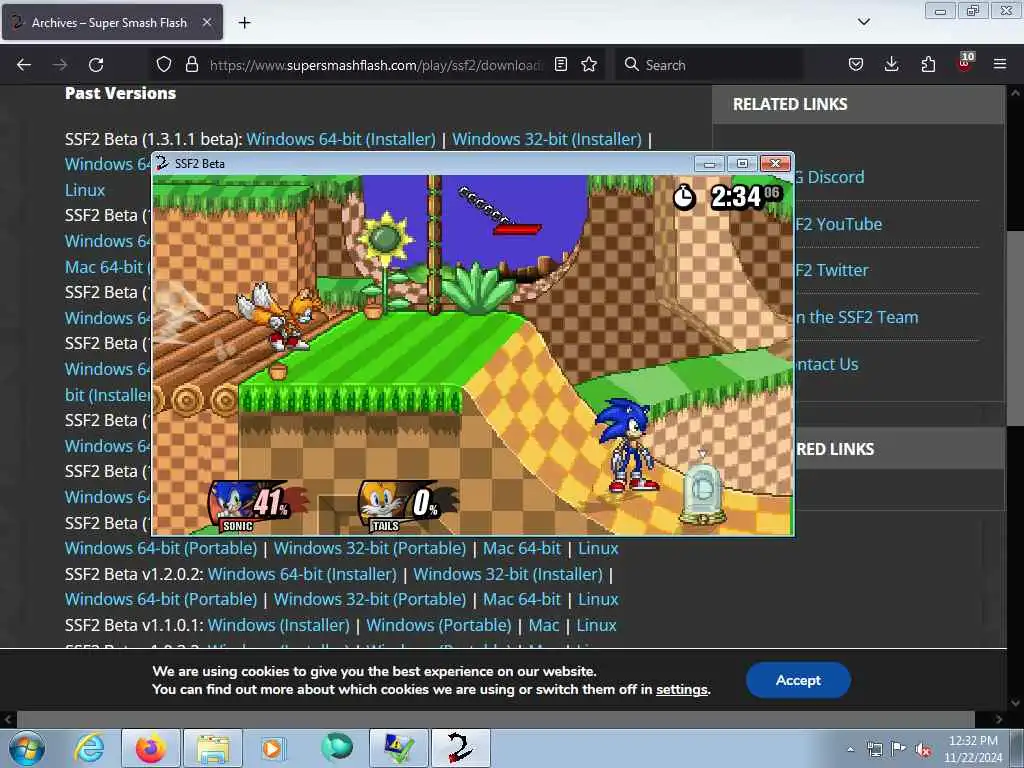
Task: Open a new browser tab
Action: point(244,23)
